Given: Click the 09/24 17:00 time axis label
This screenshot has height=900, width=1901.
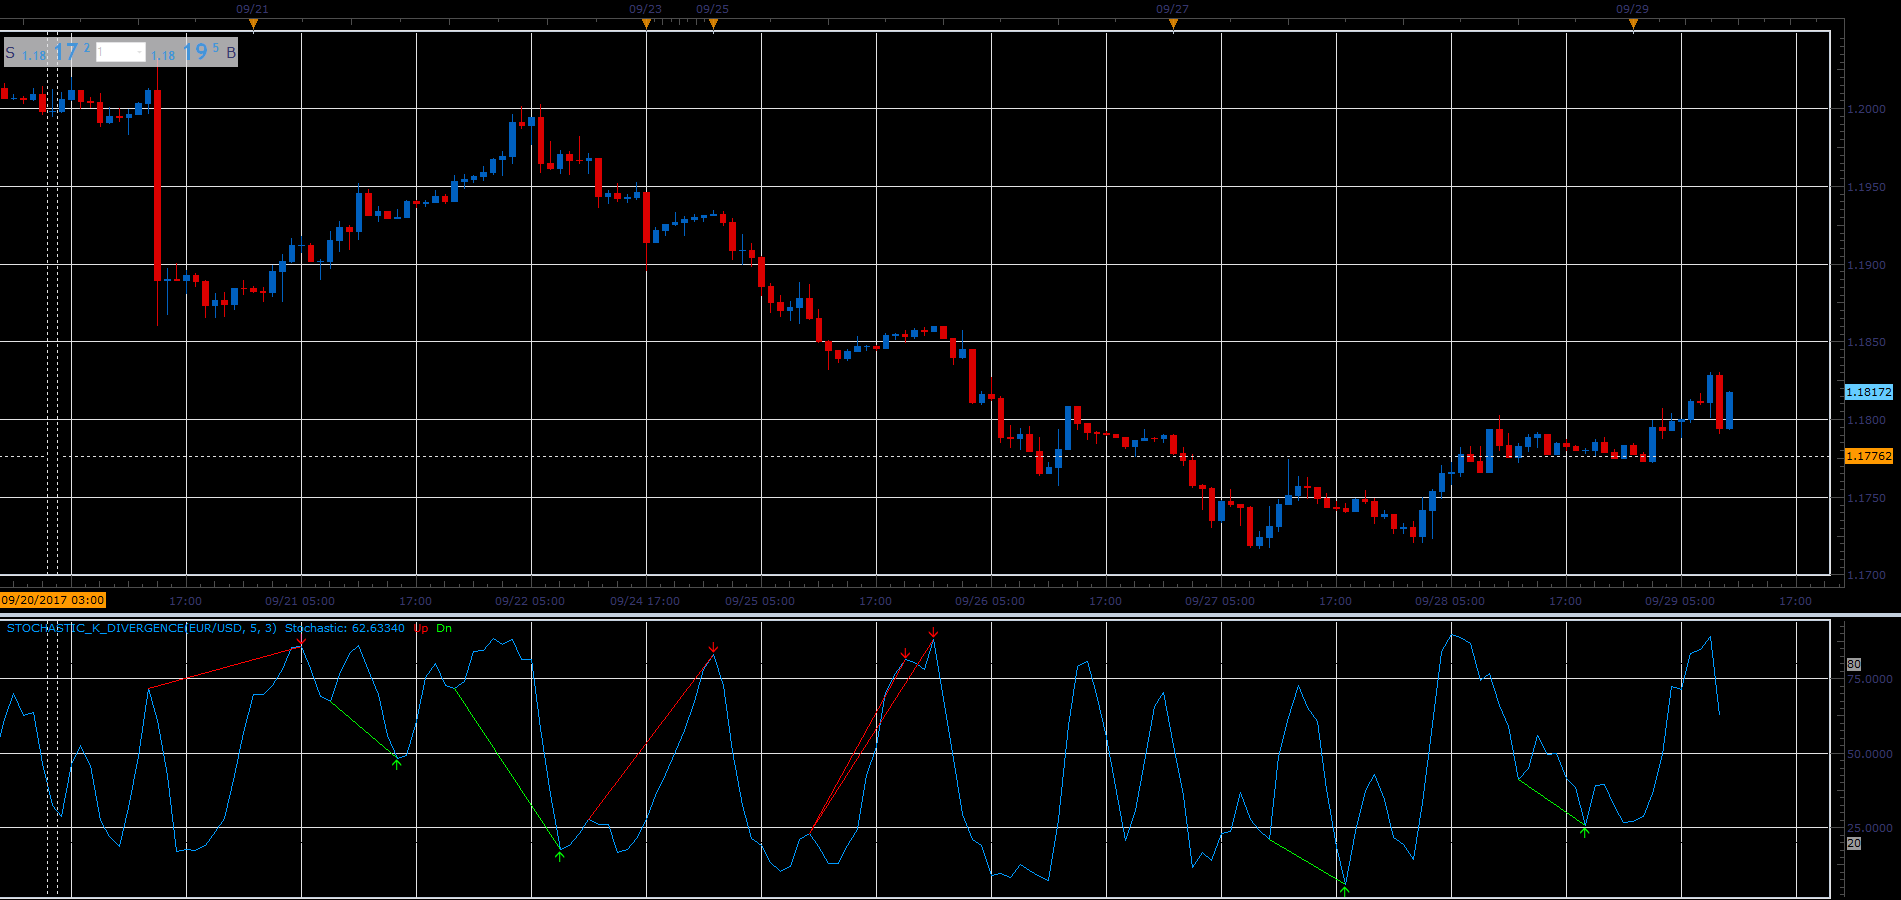Looking at the screenshot, I should pos(645,601).
